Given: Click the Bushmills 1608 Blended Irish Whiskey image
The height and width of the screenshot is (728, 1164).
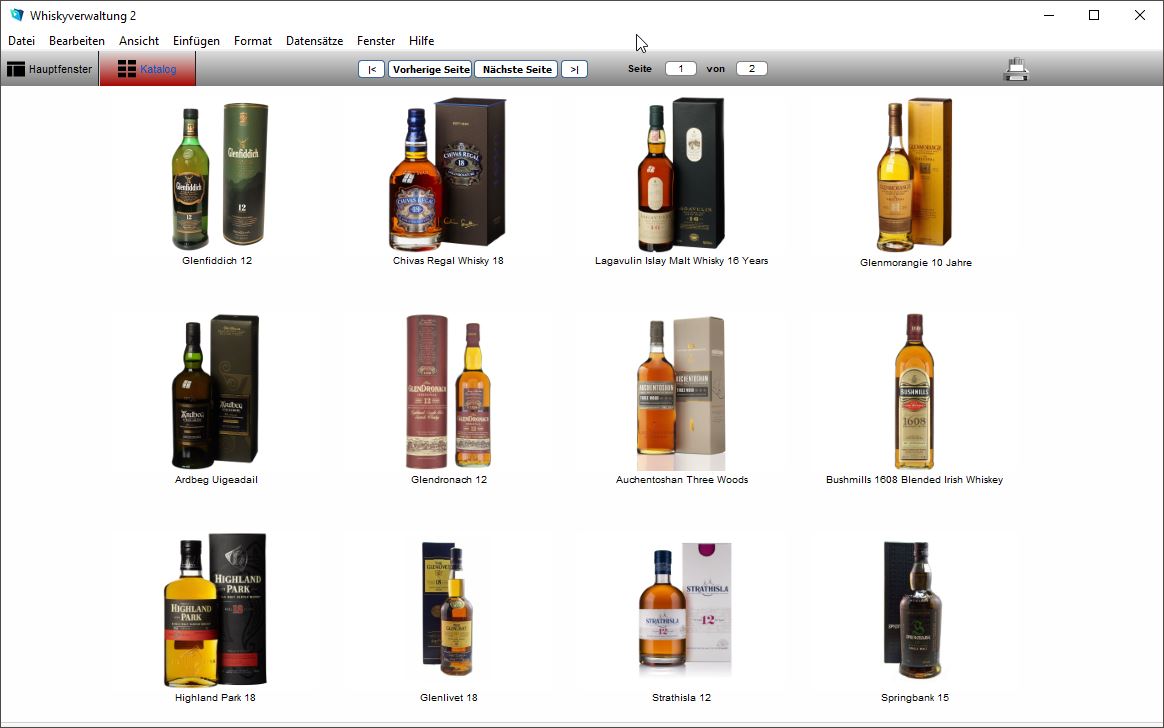Looking at the screenshot, I should click(914, 392).
